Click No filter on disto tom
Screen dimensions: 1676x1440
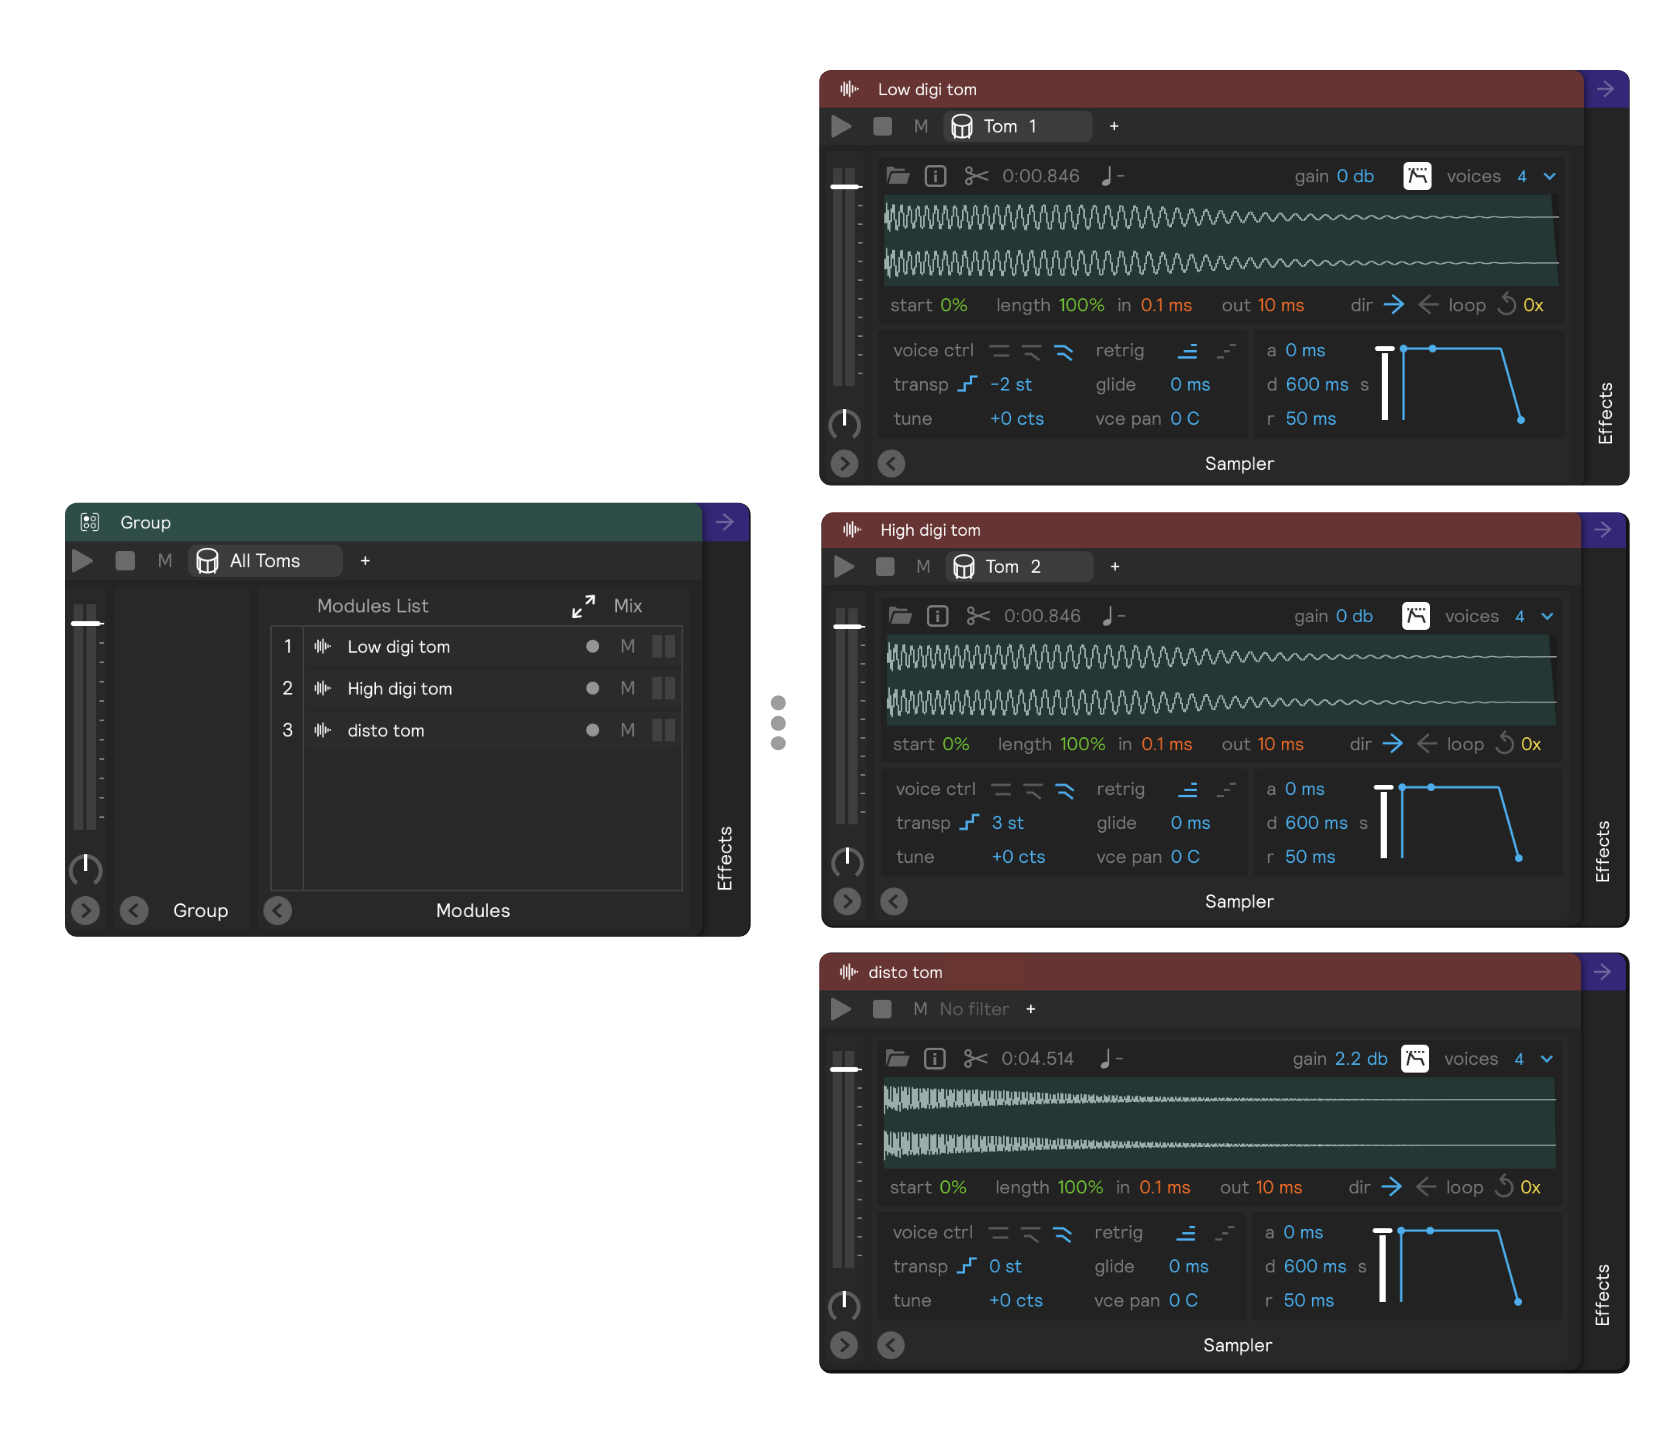pos(974,1009)
